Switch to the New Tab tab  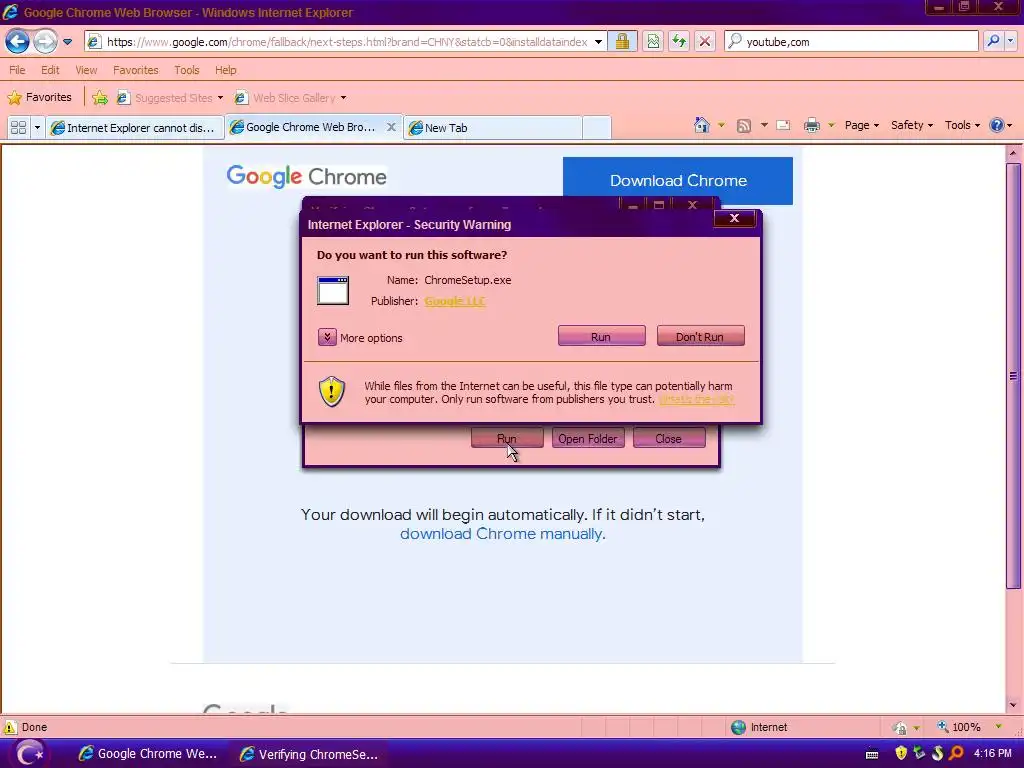(x=493, y=127)
